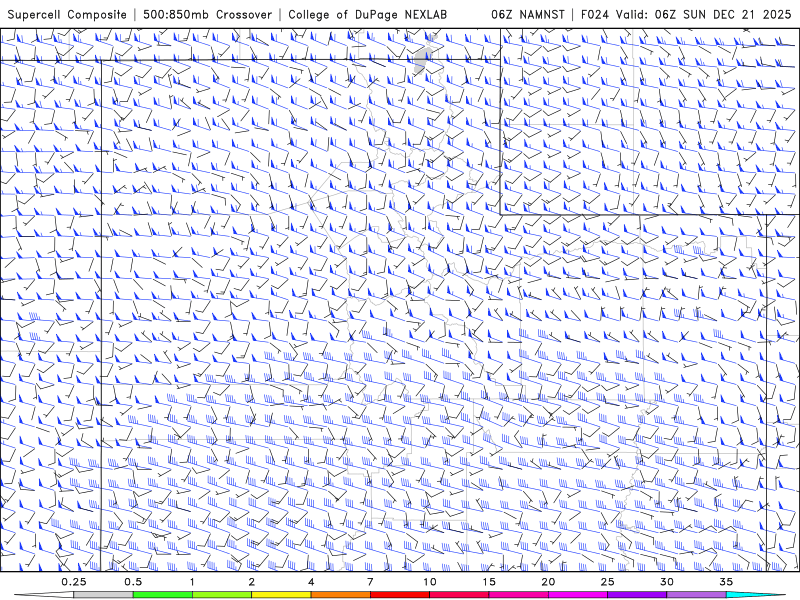Click the legend value label '1'

coord(192,582)
